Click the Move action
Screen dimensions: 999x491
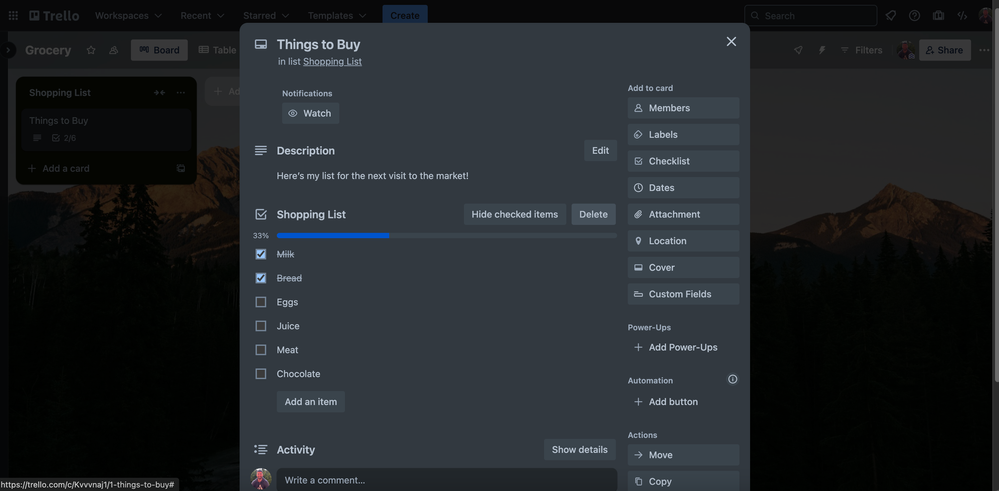coord(683,455)
